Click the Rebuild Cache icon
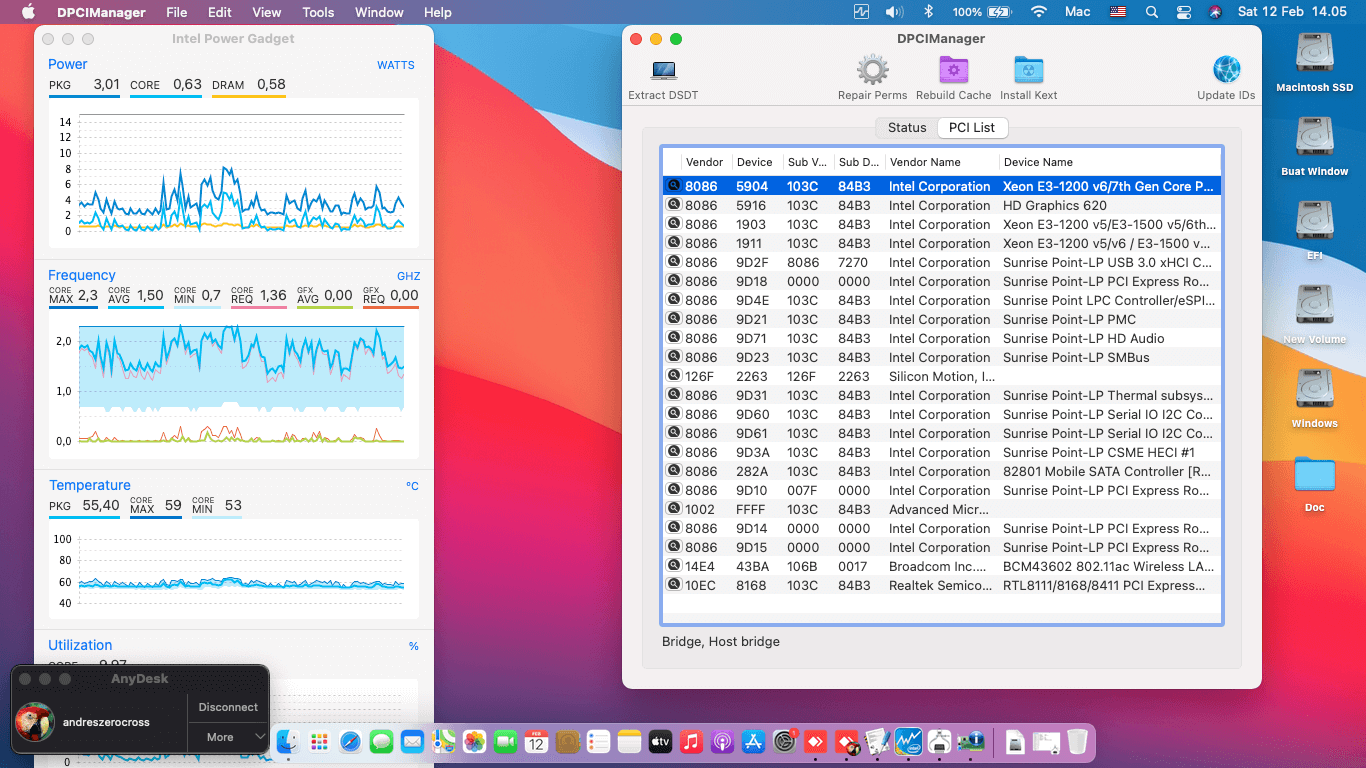The height and width of the screenshot is (768, 1366). coord(953,70)
